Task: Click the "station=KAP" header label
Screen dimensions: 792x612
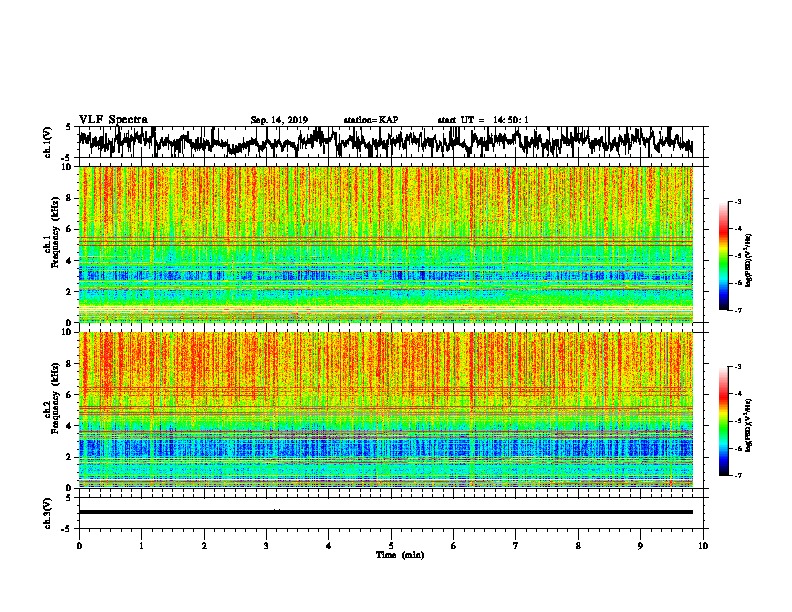Action: tap(371, 120)
